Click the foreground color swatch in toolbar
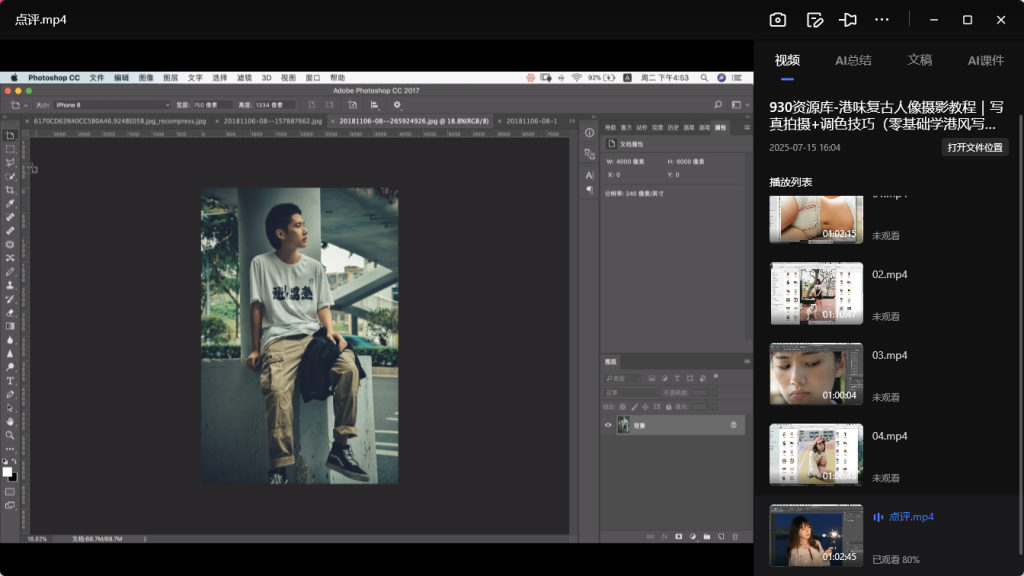 (x=7, y=471)
